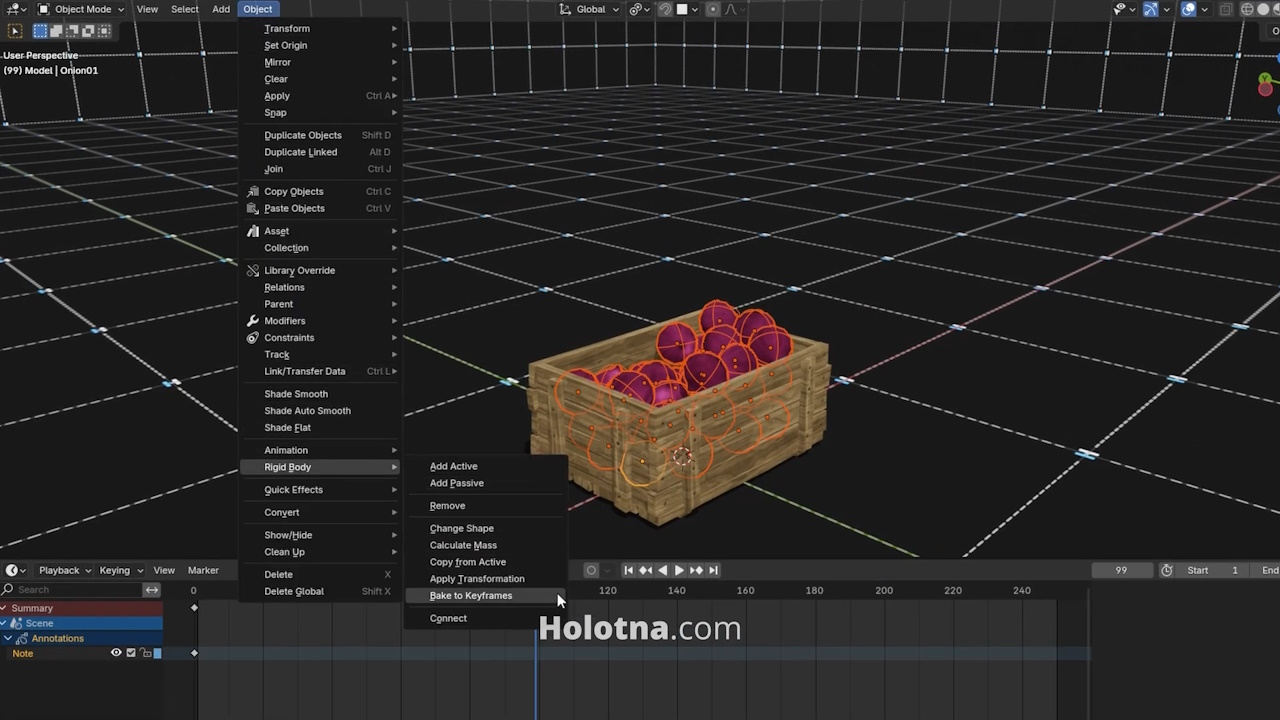This screenshot has height=720, width=1280.
Task: Switch to wireframe viewport shading
Action: point(1248,9)
